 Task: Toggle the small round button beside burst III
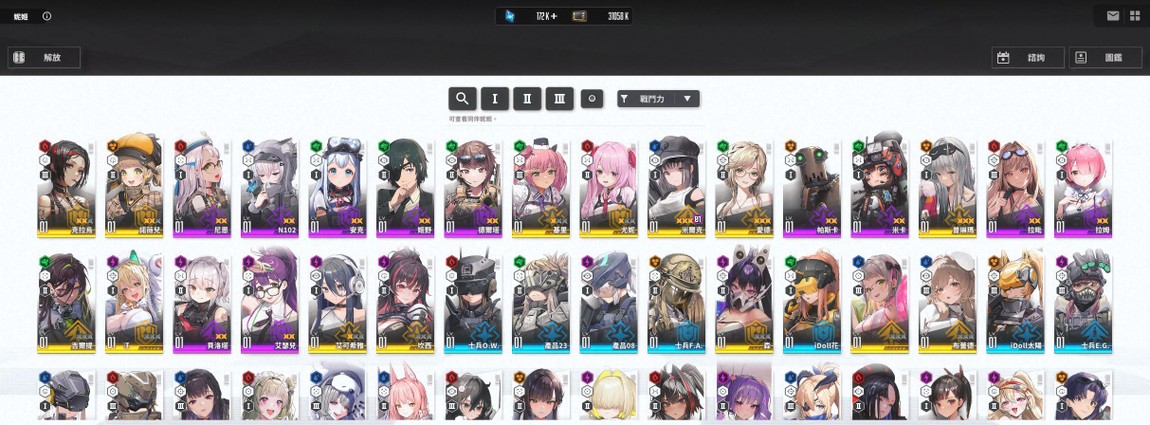tap(592, 98)
